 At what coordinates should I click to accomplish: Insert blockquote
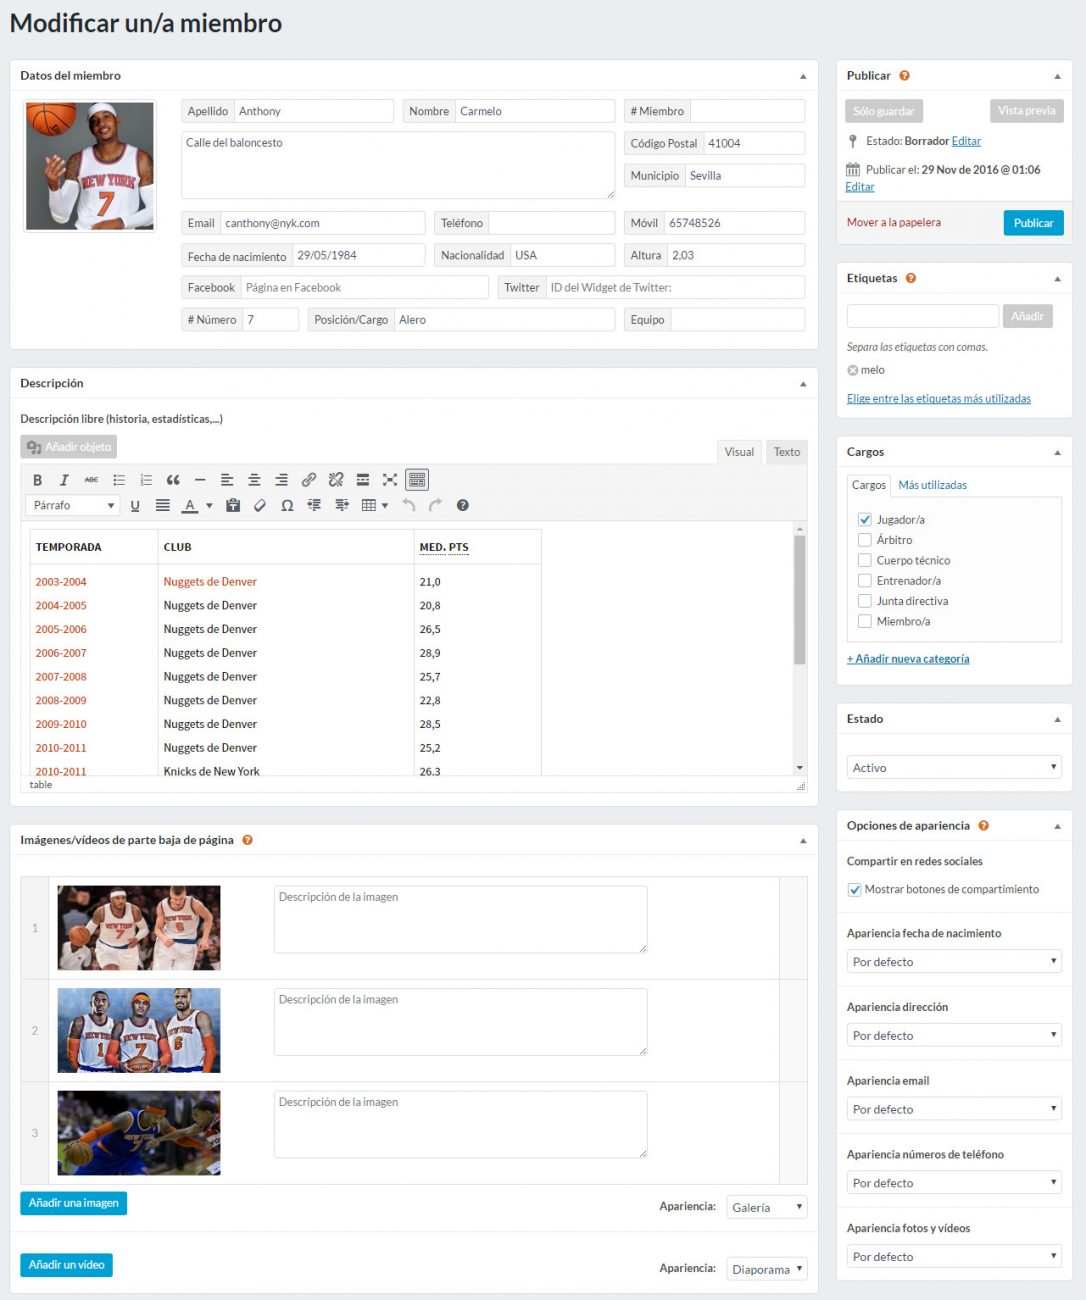pyautogui.click(x=173, y=480)
